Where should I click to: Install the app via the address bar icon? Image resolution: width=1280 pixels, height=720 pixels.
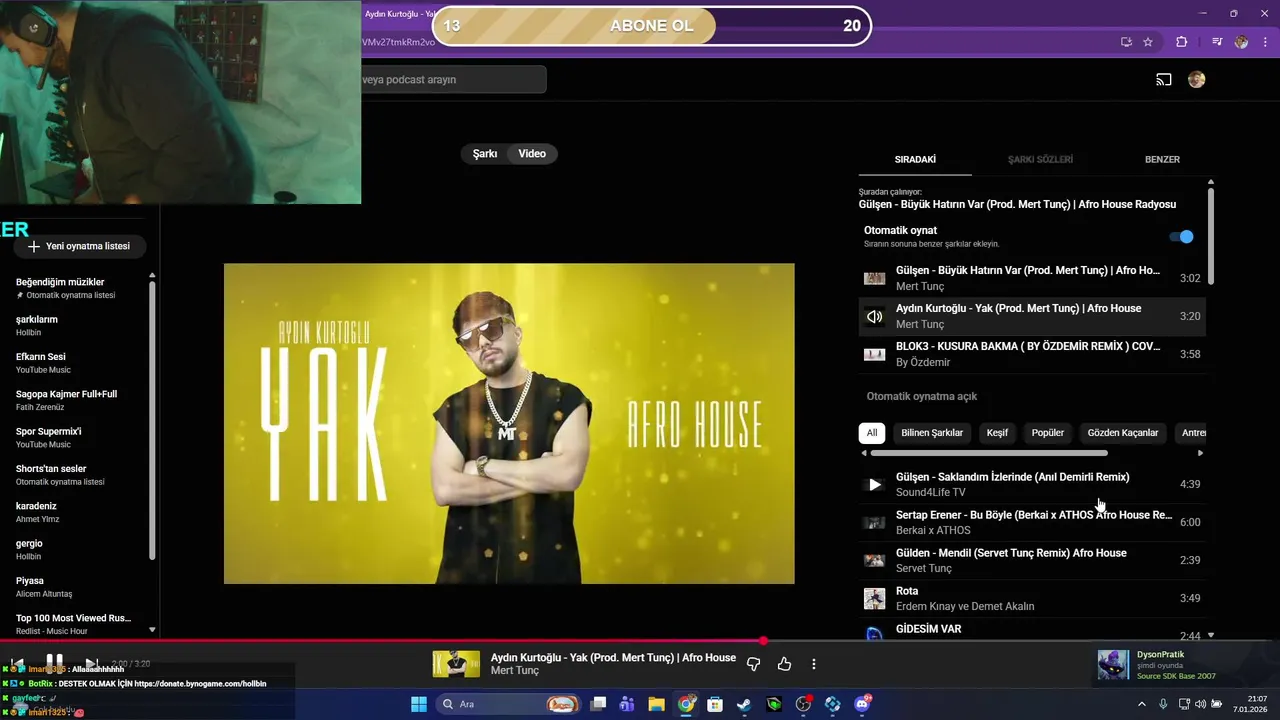pos(1126,42)
